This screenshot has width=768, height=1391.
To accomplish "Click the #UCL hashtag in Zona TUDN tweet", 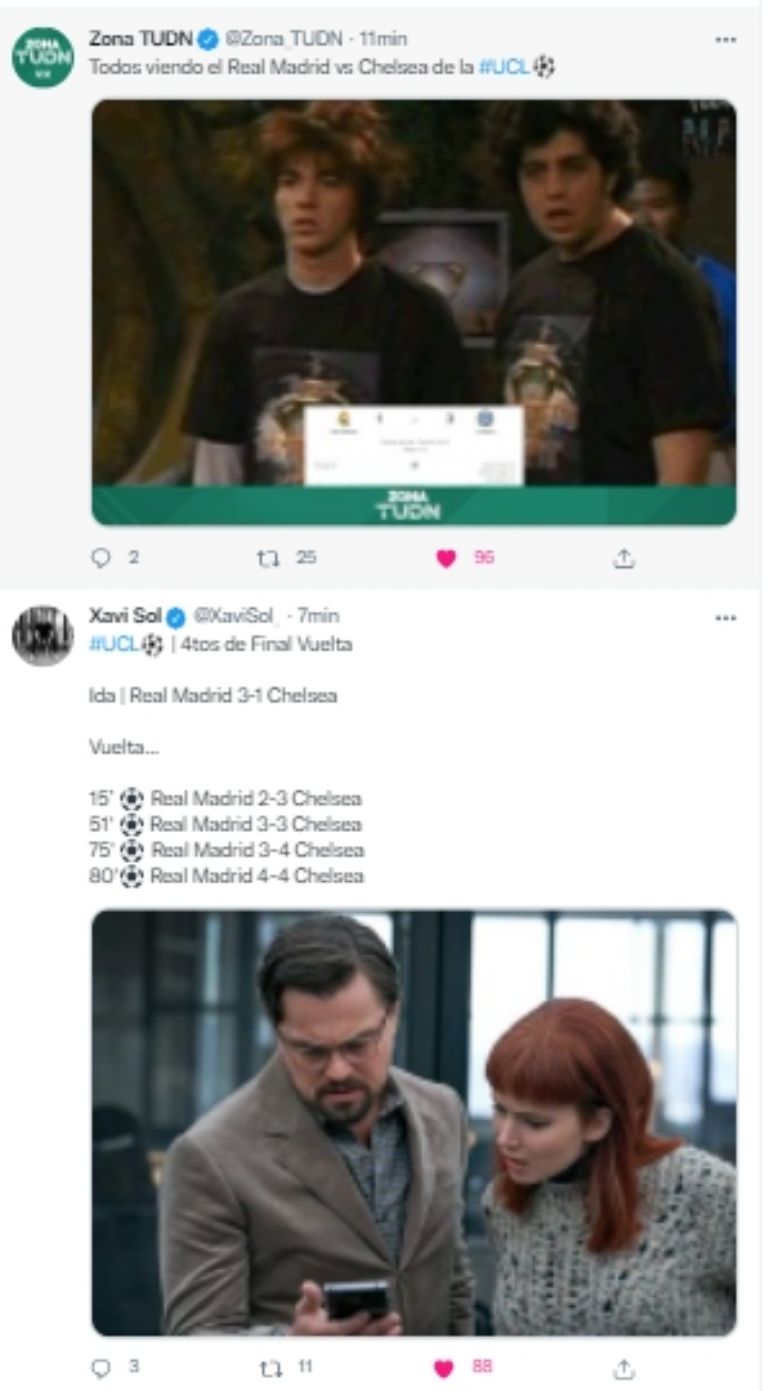I will [x=504, y=68].
